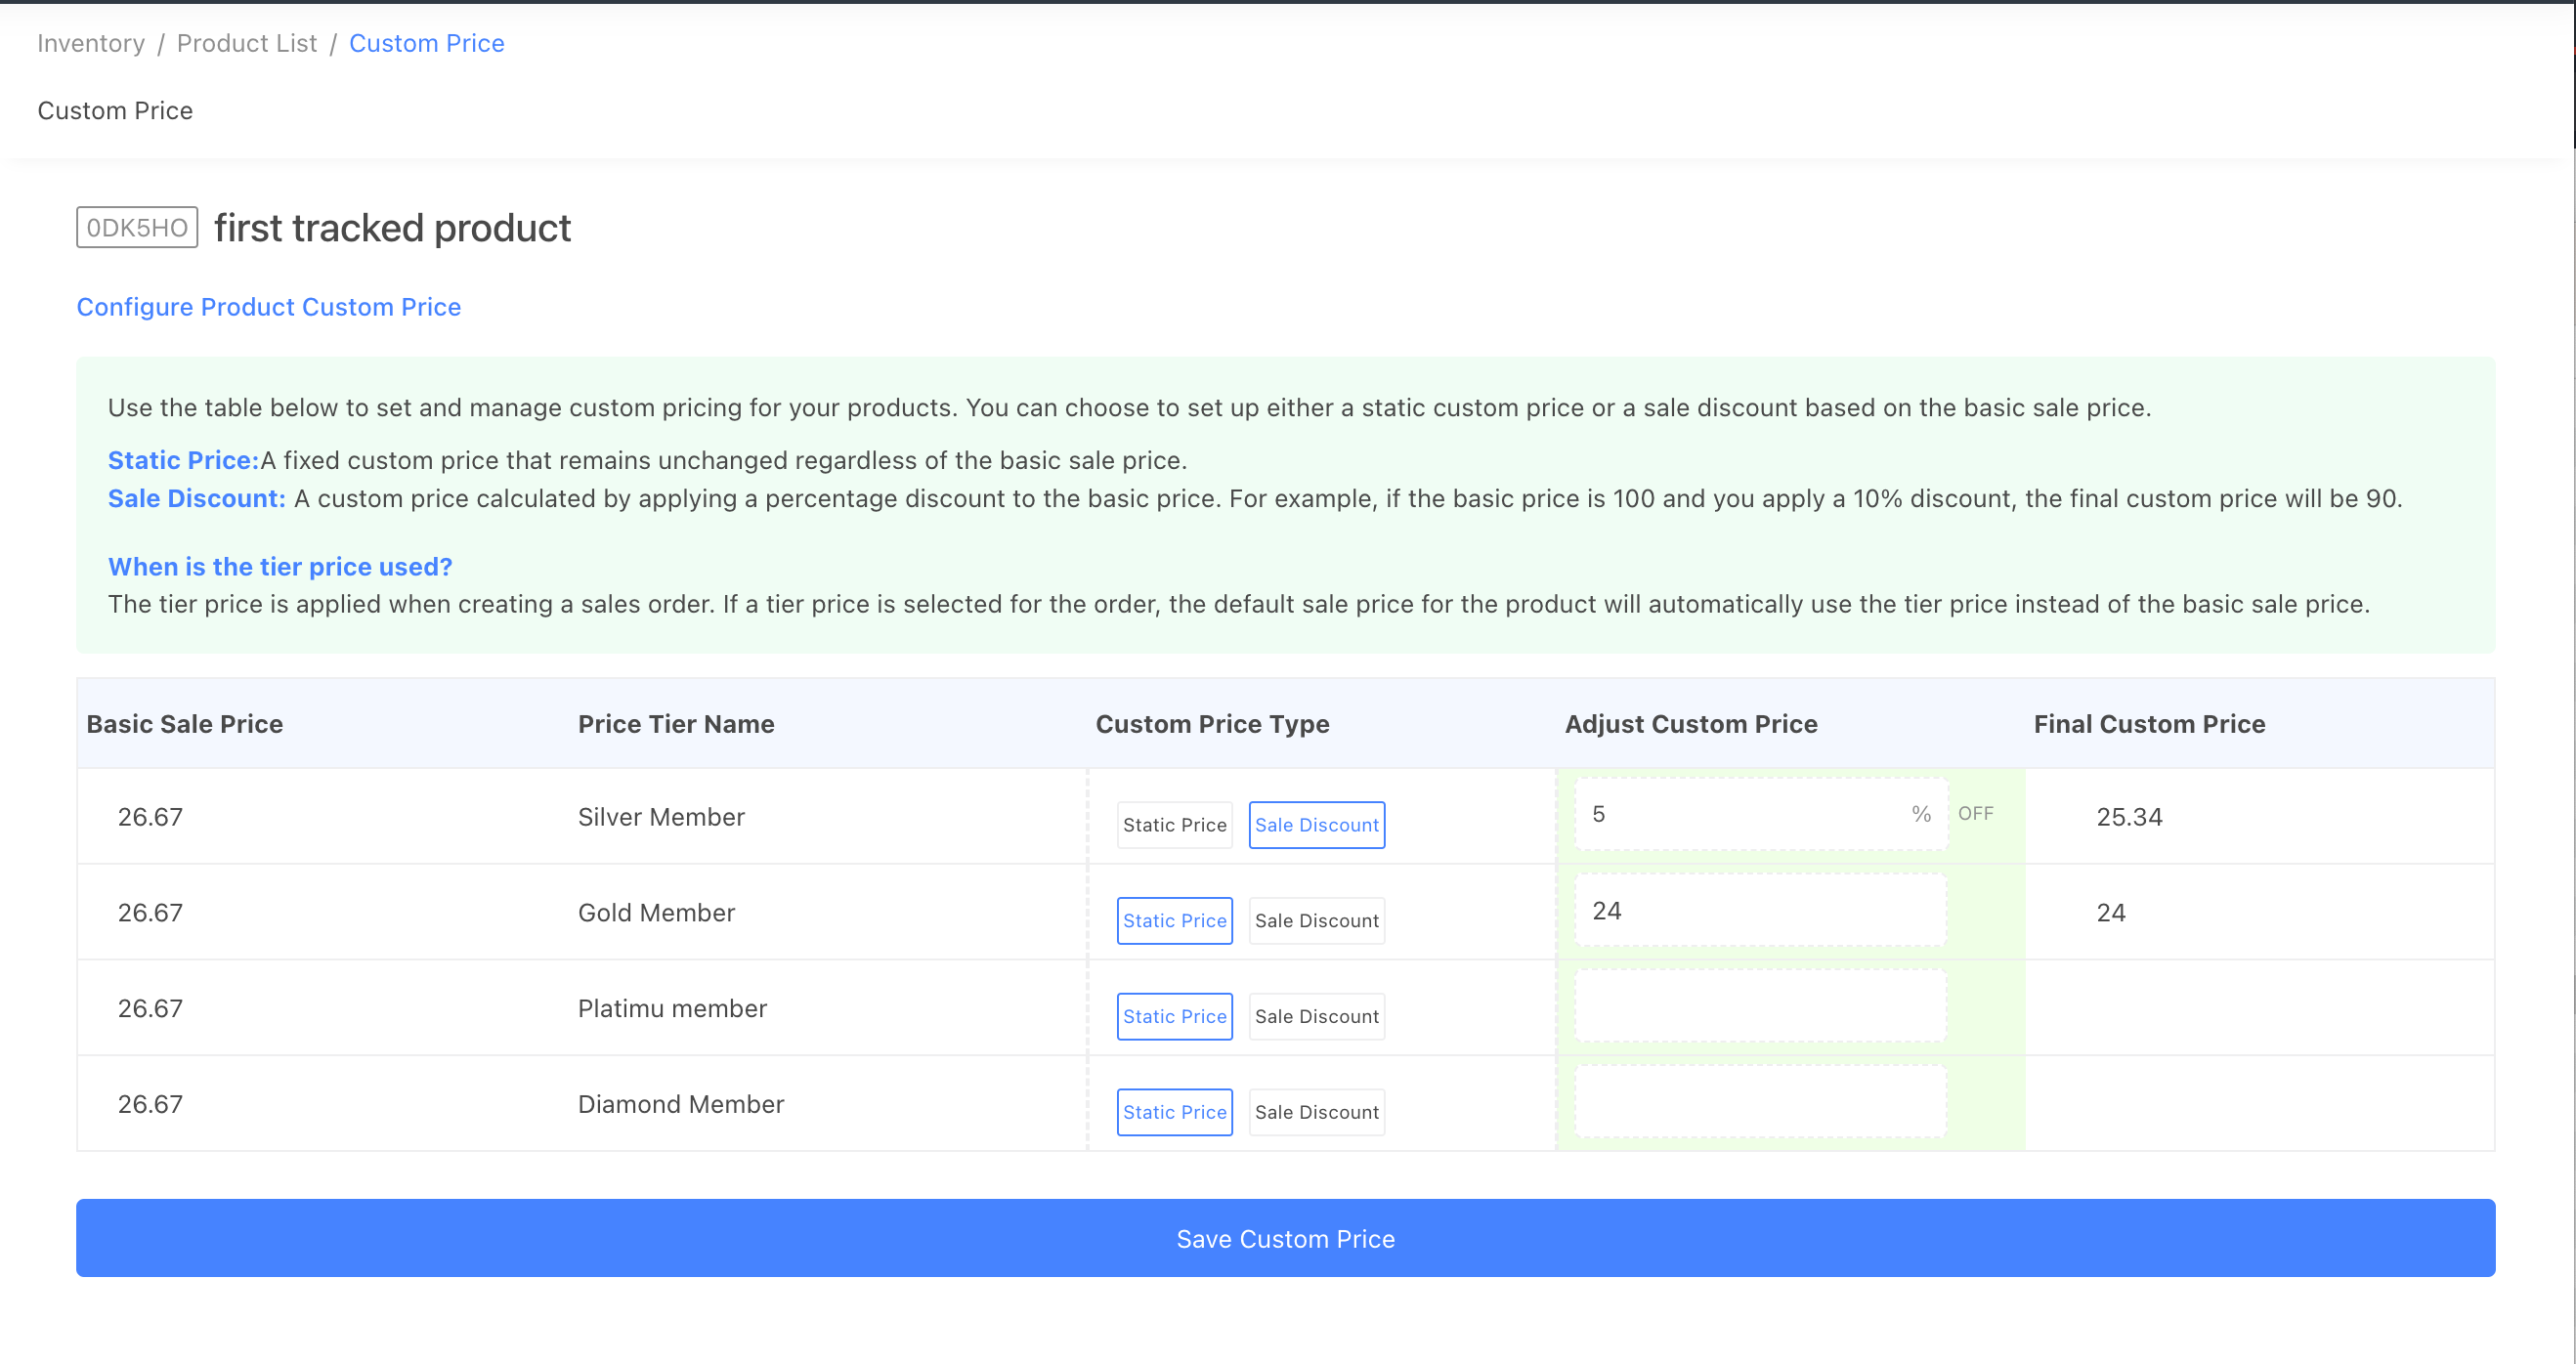Viewport: 2576px width, 1364px height.
Task: Click the When is the tier price used link
Action: tap(280, 566)
